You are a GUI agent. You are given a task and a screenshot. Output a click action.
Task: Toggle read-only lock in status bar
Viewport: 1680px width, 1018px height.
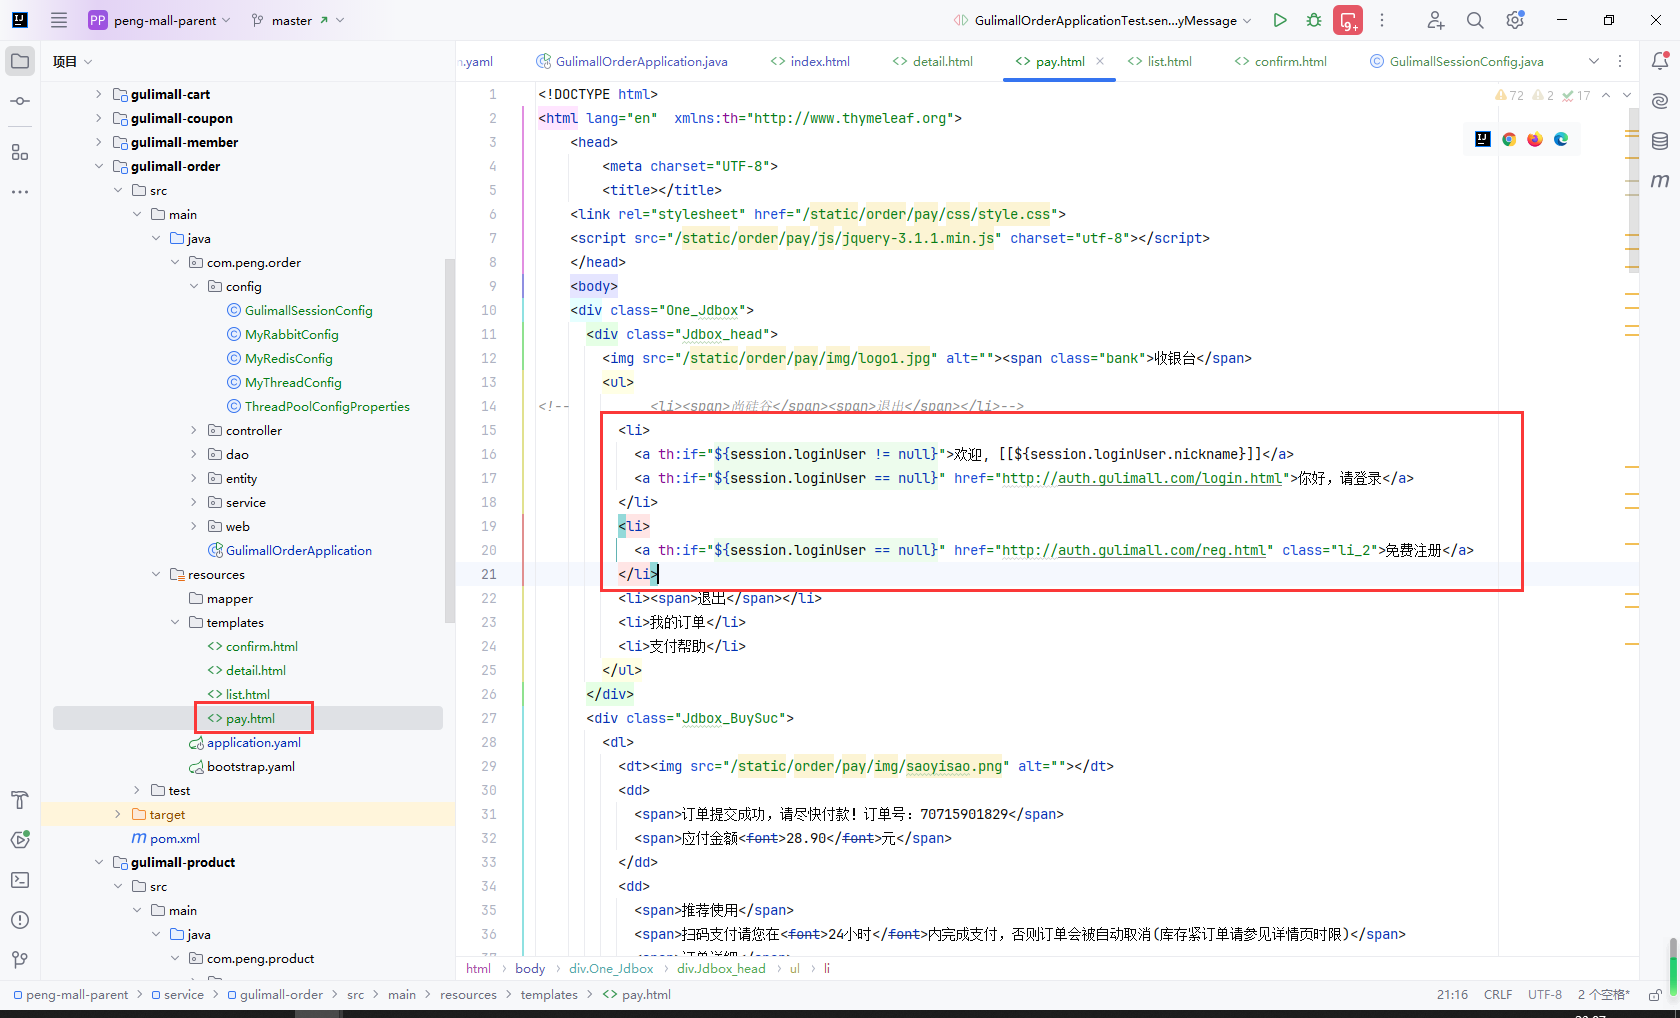pos(1655,995)
